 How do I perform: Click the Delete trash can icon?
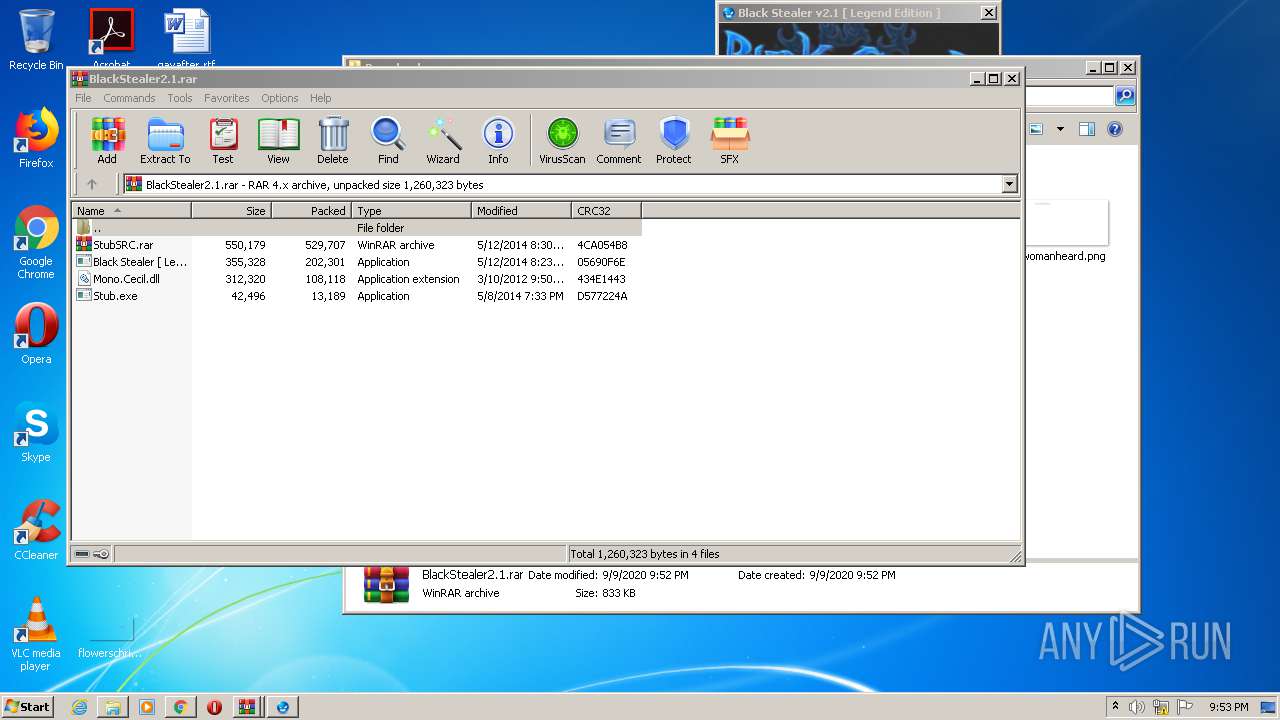(333, 140)
